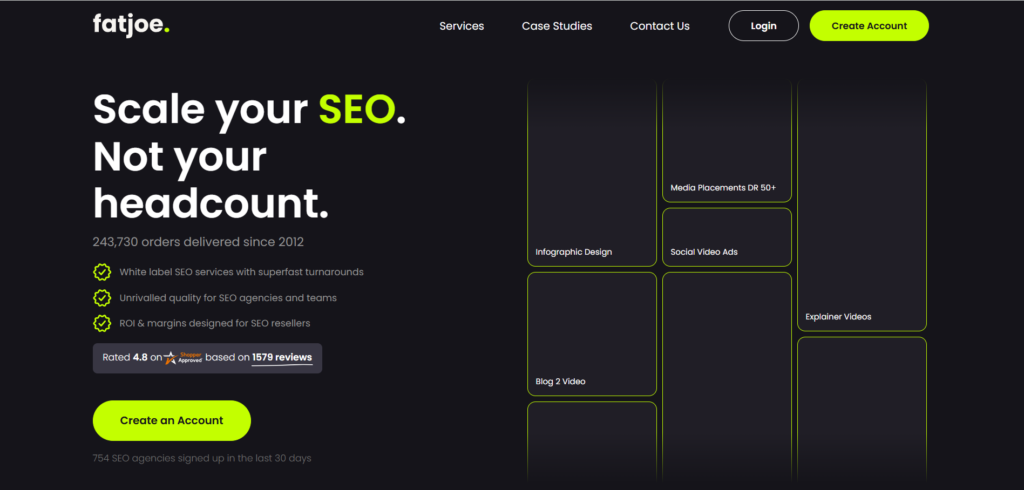Click checkmark badge beside Unrivalled quality
Viewport: 1024px width, 490px height.
[x=102, y=297]
